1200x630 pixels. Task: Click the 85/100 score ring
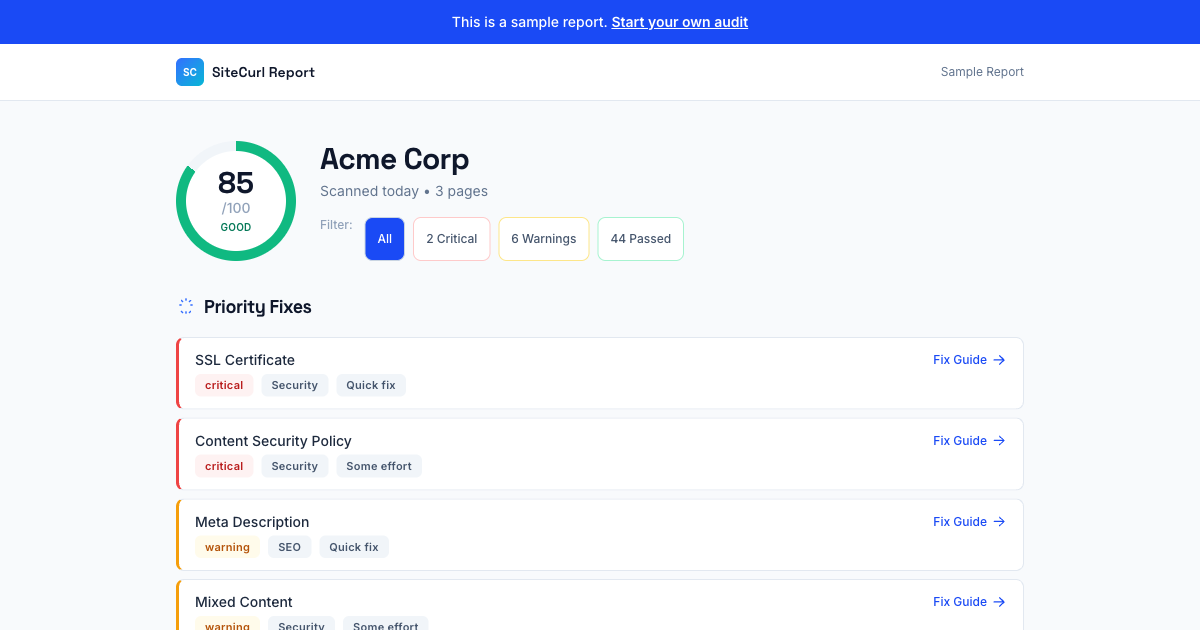click(236, 201)
